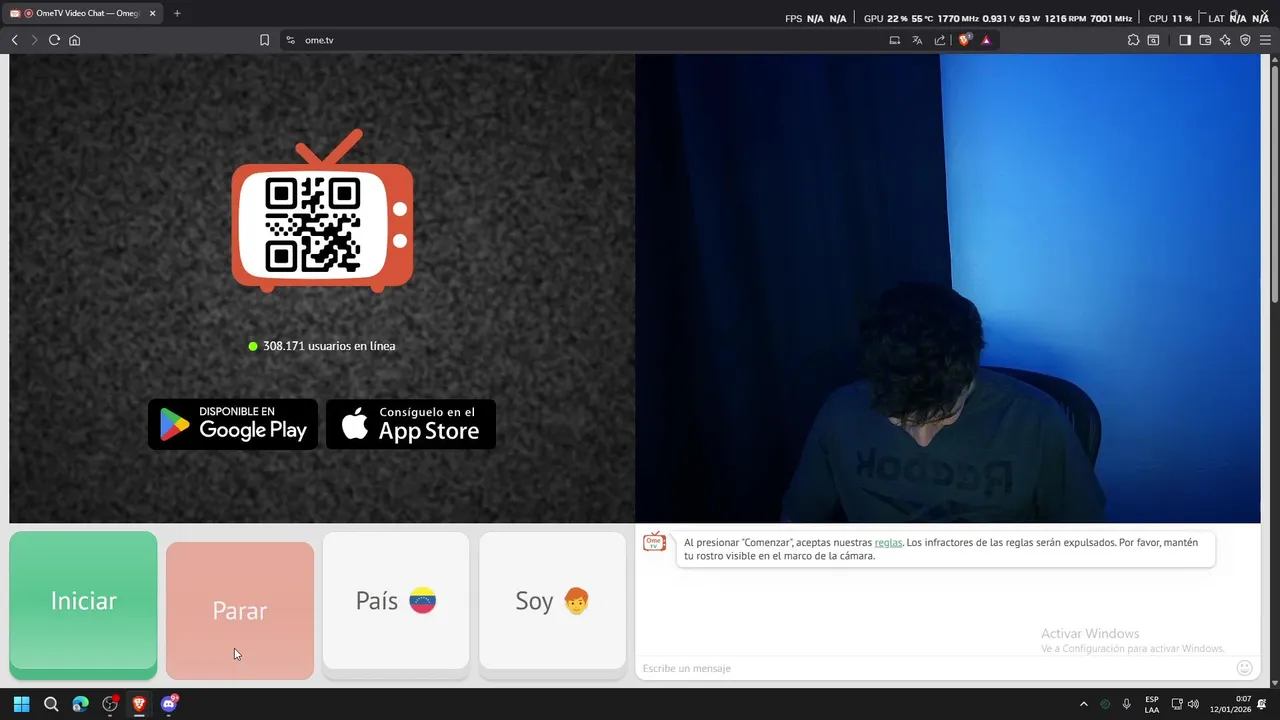Image resolution: width=1280 pixels, height=720 pixels.
Task: Open the ESP LAA language switcher
Action: 1152,704
